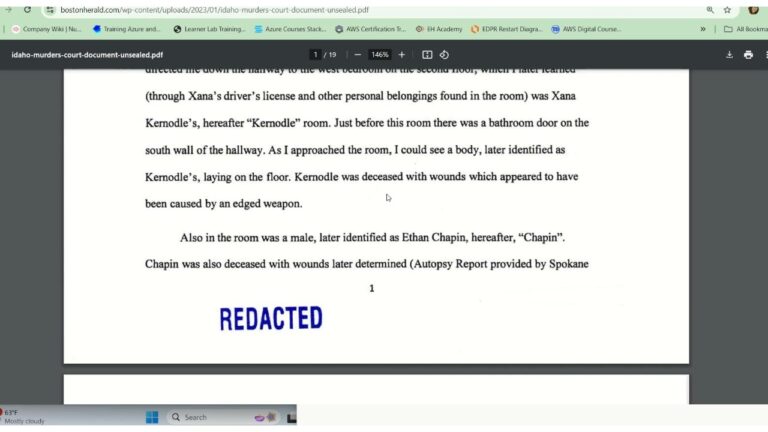Screen dimensions: 768x432
Task: Click the zoom out minus button
Action: 357,55
